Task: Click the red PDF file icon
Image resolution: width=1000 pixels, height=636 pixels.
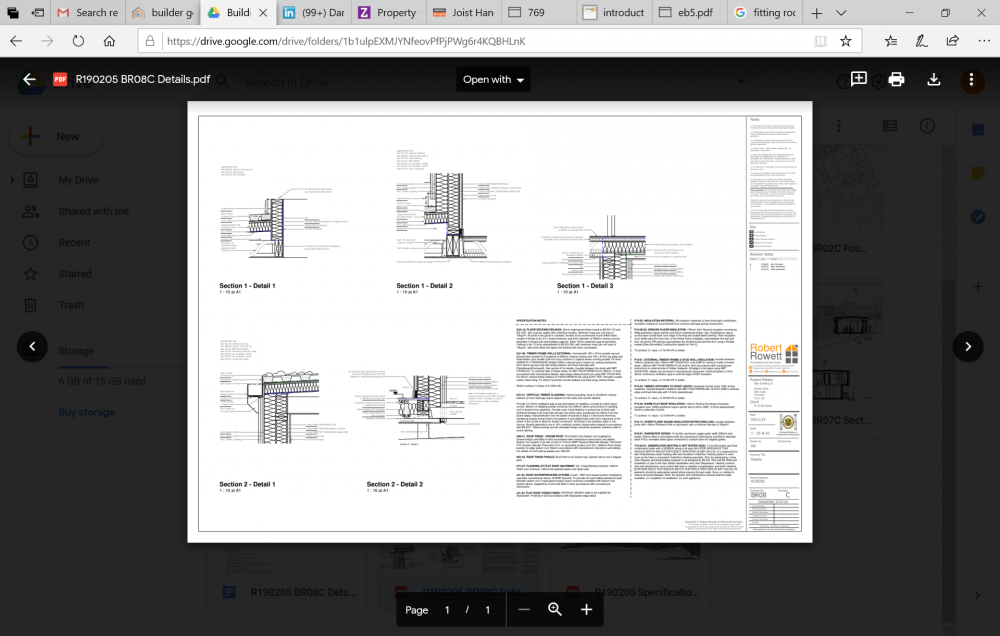Action: [60, 79]
